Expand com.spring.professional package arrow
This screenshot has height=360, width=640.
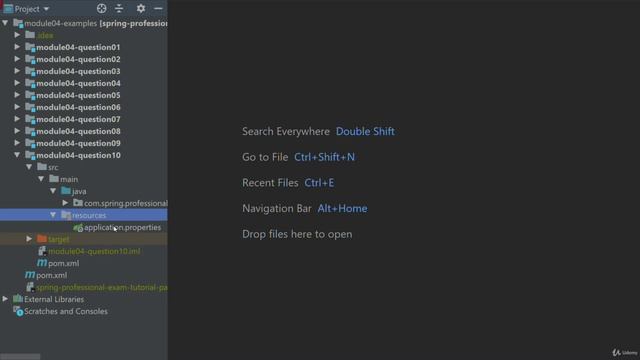tap(65, 203)
